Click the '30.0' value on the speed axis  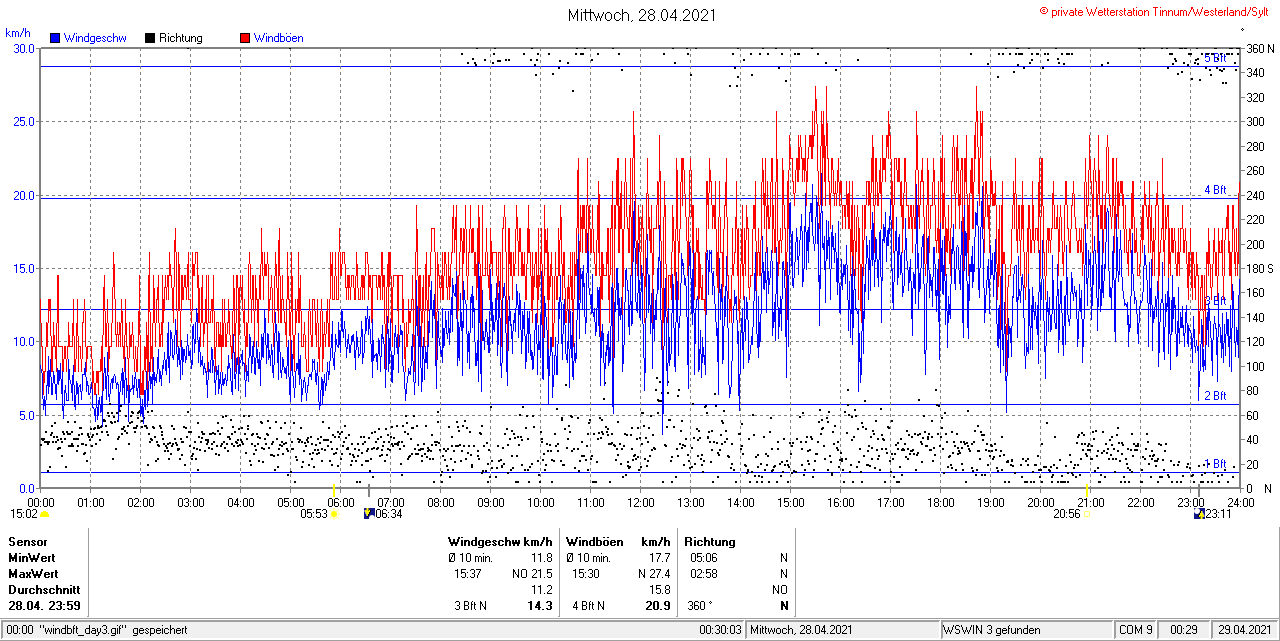[x=23, y=48]
